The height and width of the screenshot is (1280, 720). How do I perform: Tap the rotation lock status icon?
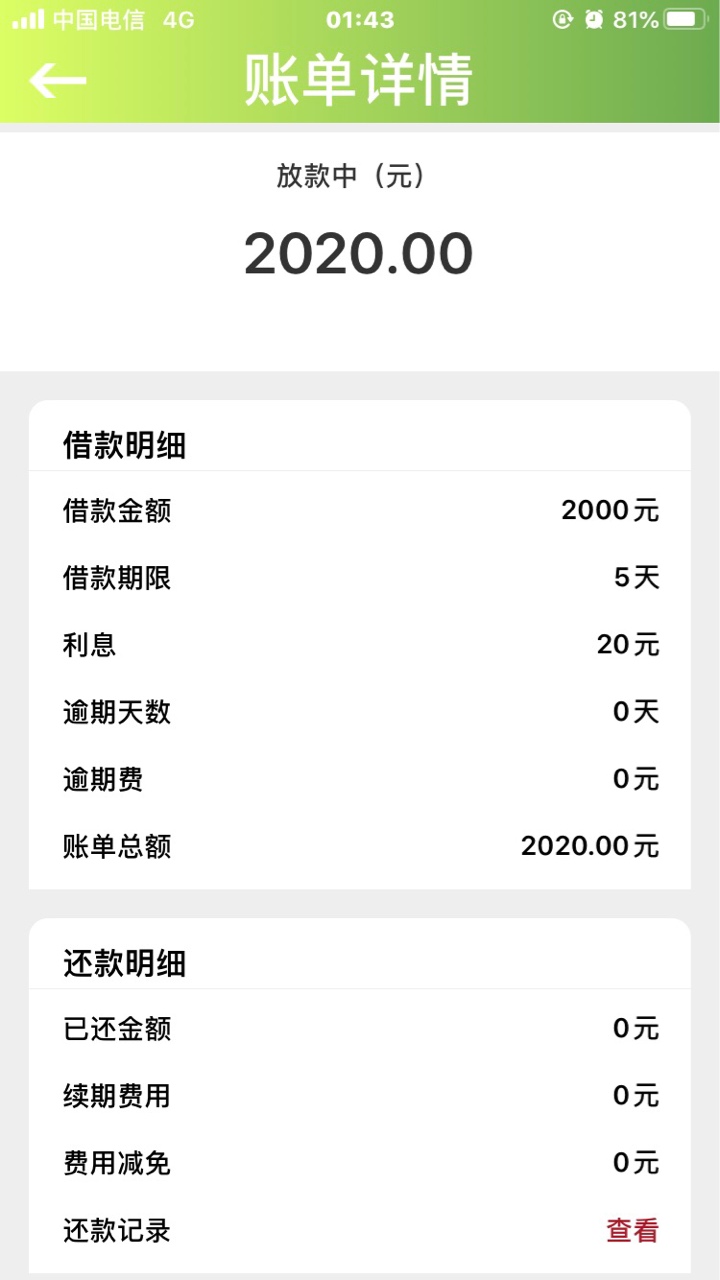point(562,19)
